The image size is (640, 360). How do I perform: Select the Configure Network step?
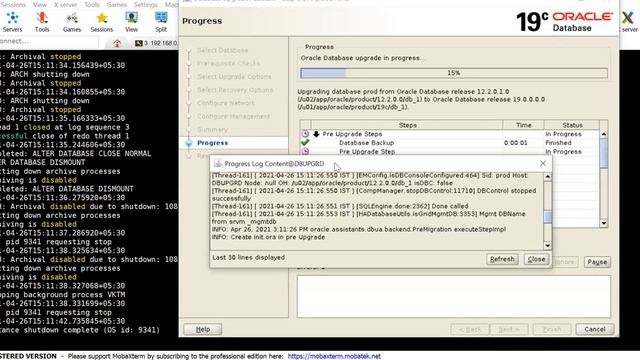(226, 103)
